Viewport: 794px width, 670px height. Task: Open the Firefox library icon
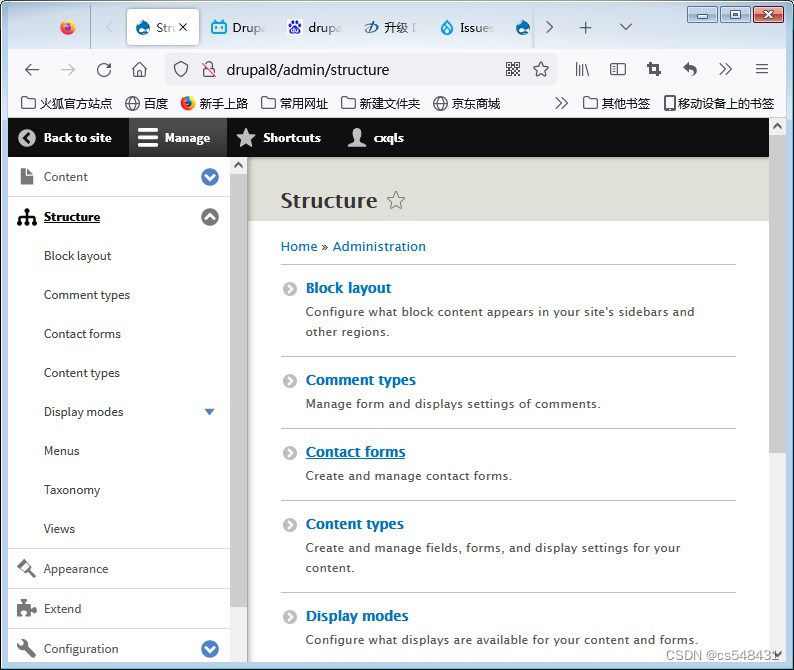582,69
